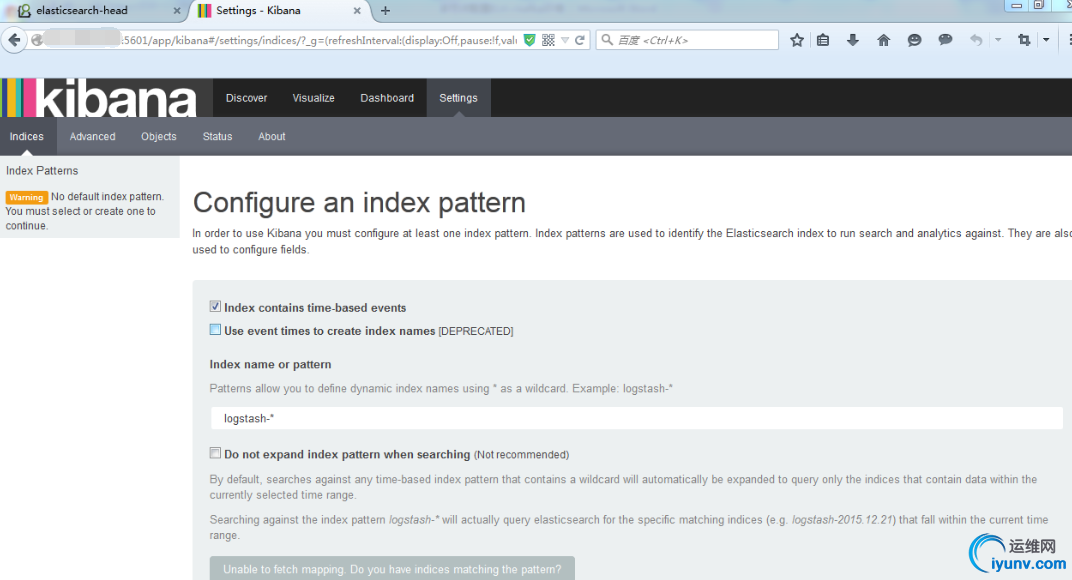Click the Index name or pattern label

coord(270,365)
